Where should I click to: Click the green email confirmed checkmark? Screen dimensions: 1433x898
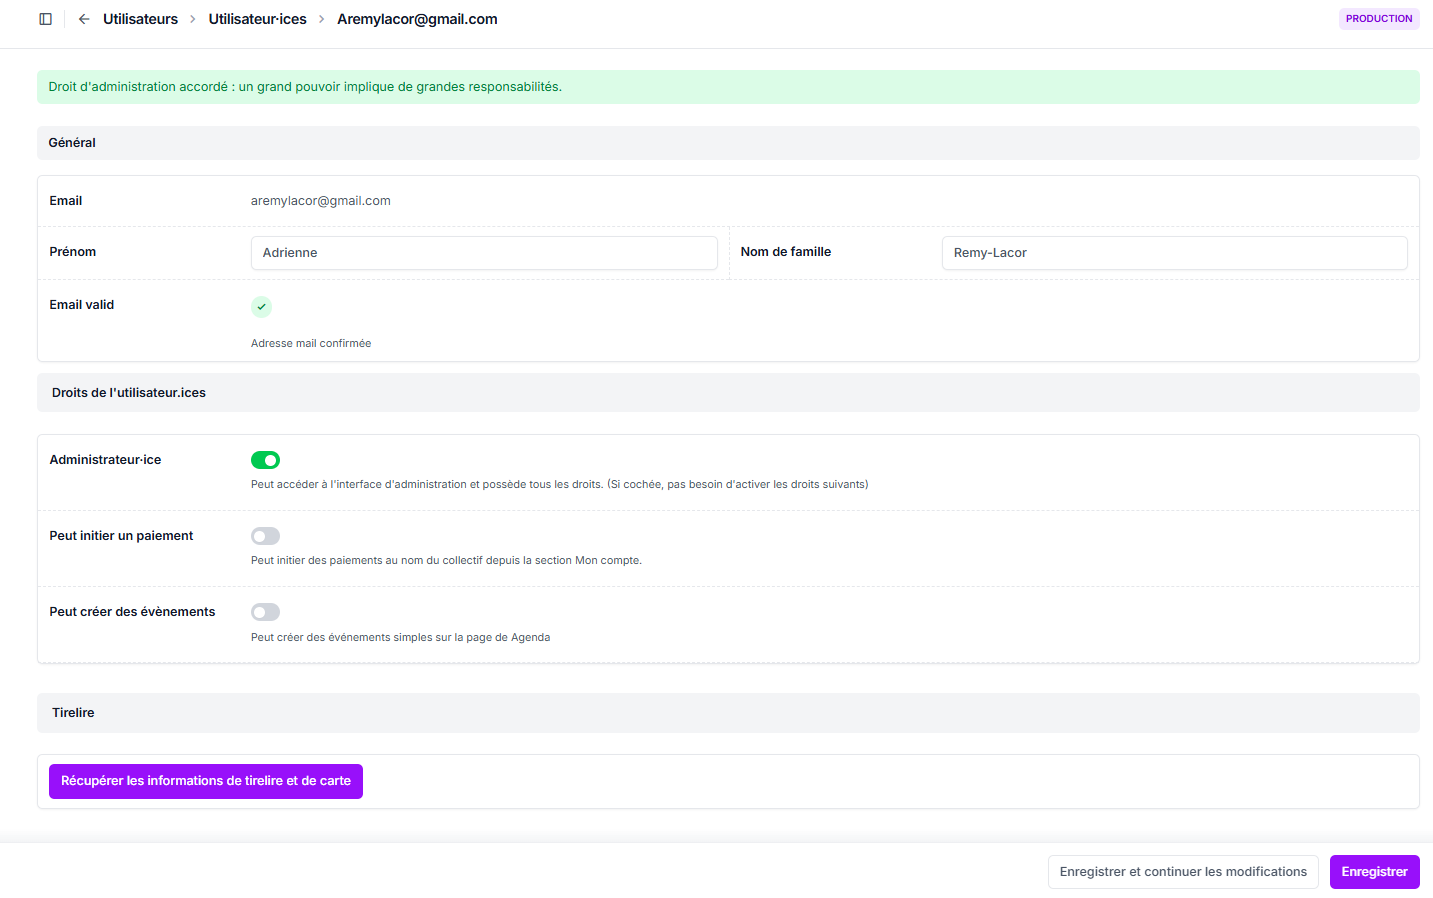(x=261, y=307)
